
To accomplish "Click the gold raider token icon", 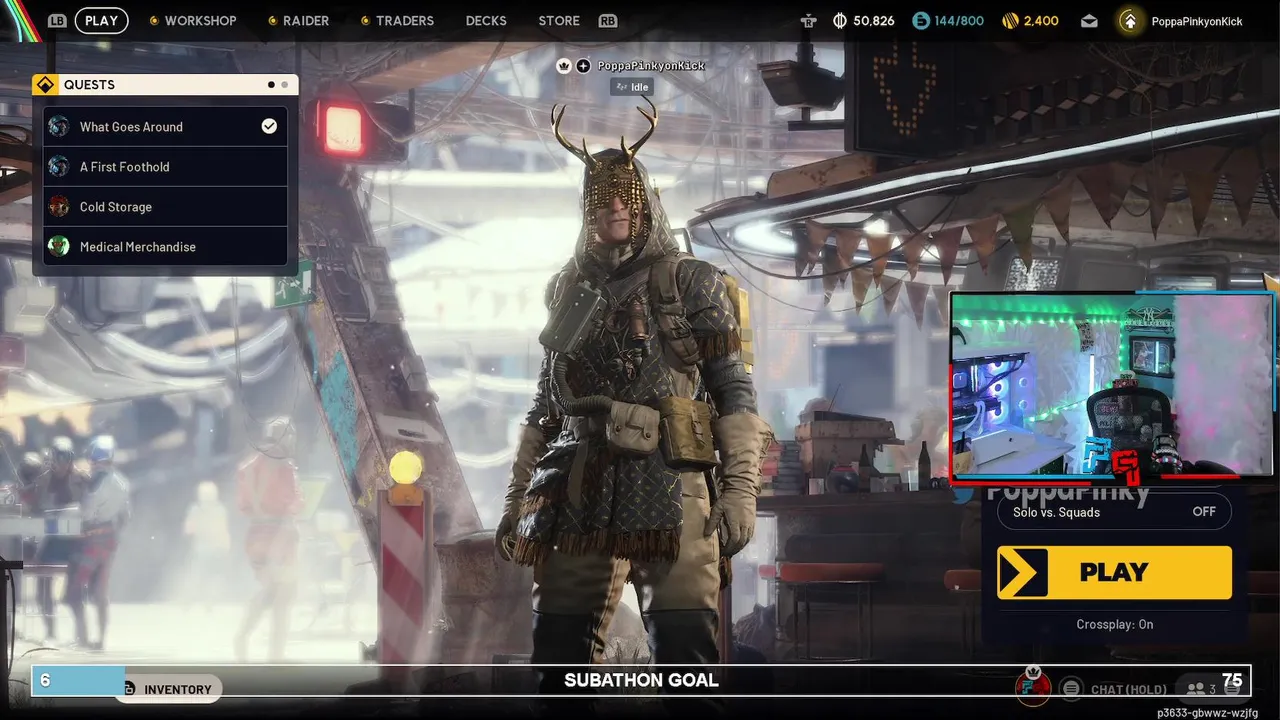I will tap(1010, 20).
